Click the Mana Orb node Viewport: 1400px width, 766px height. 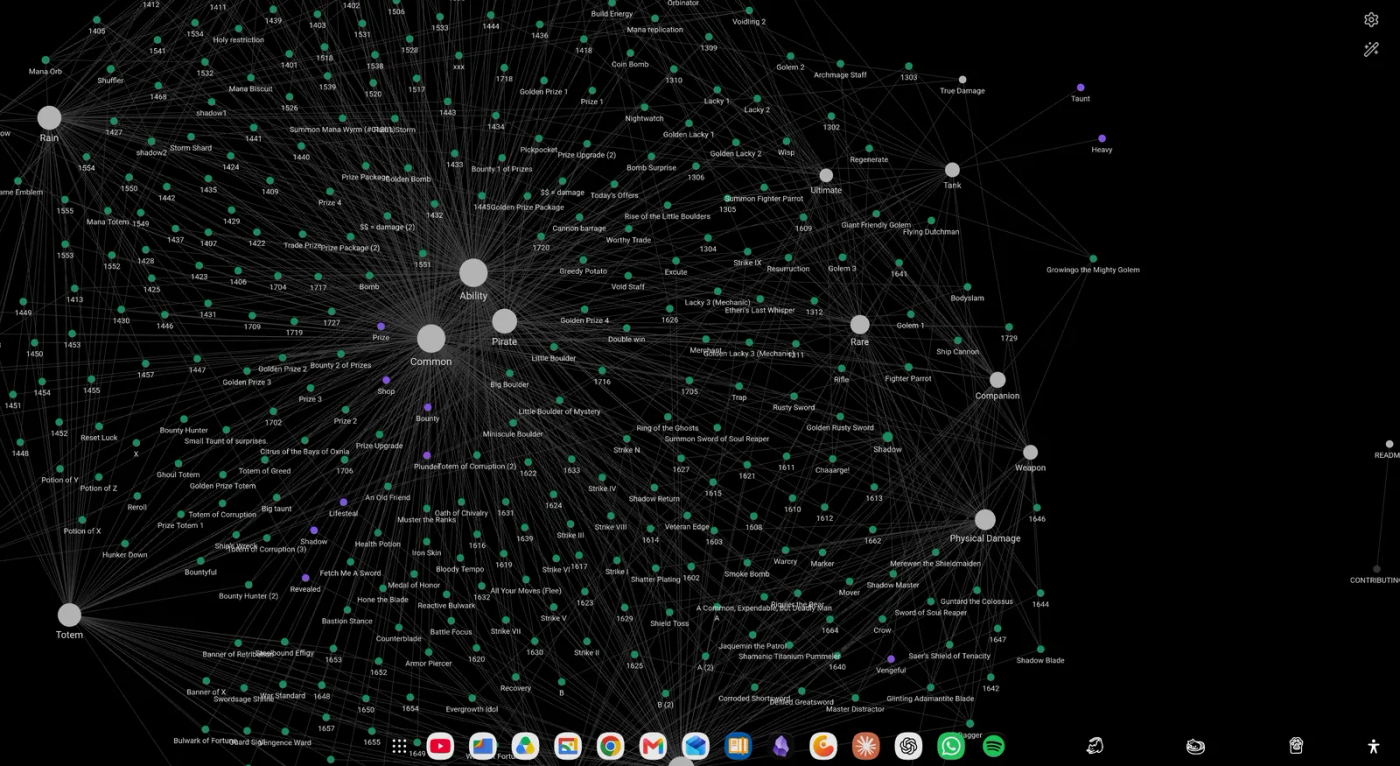coord(45,60)
